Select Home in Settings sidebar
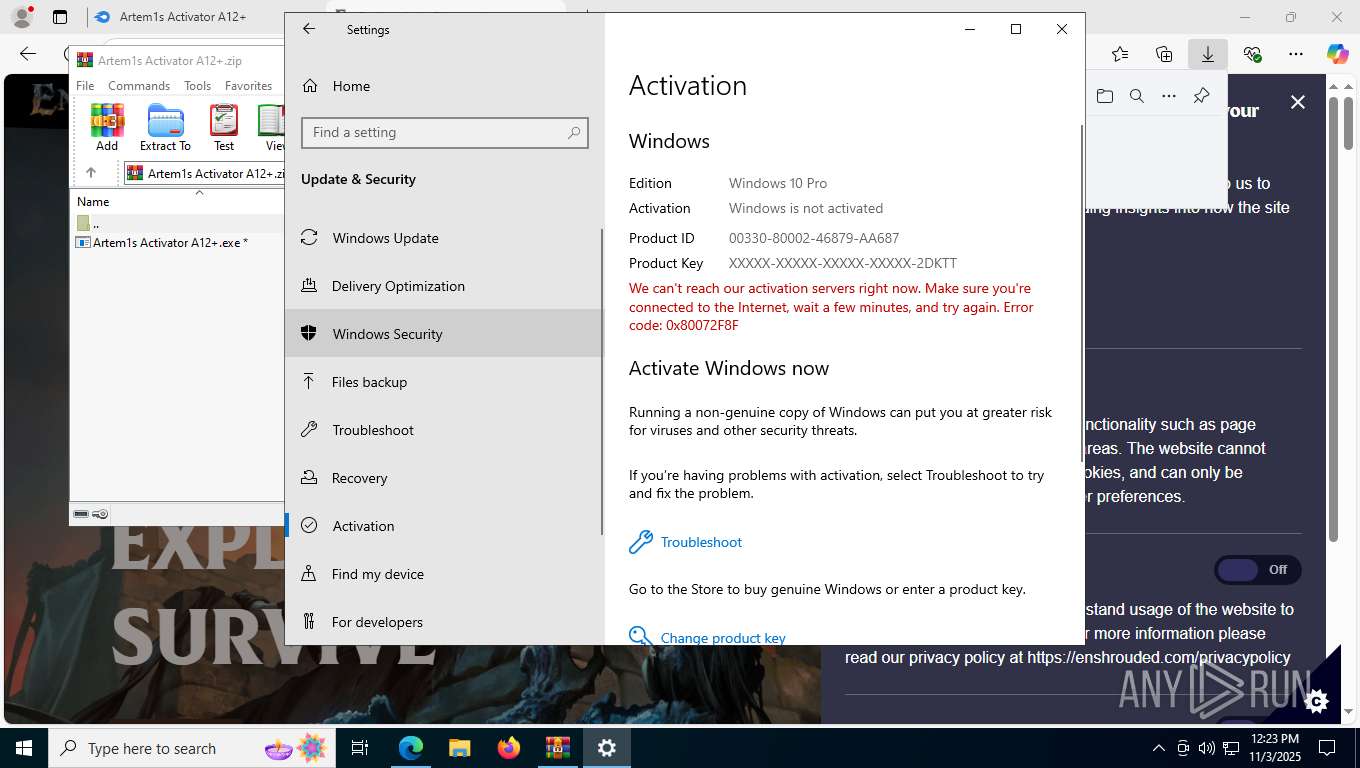Image resolution: width=1360 pixels, height=768 pixels. 445,86
